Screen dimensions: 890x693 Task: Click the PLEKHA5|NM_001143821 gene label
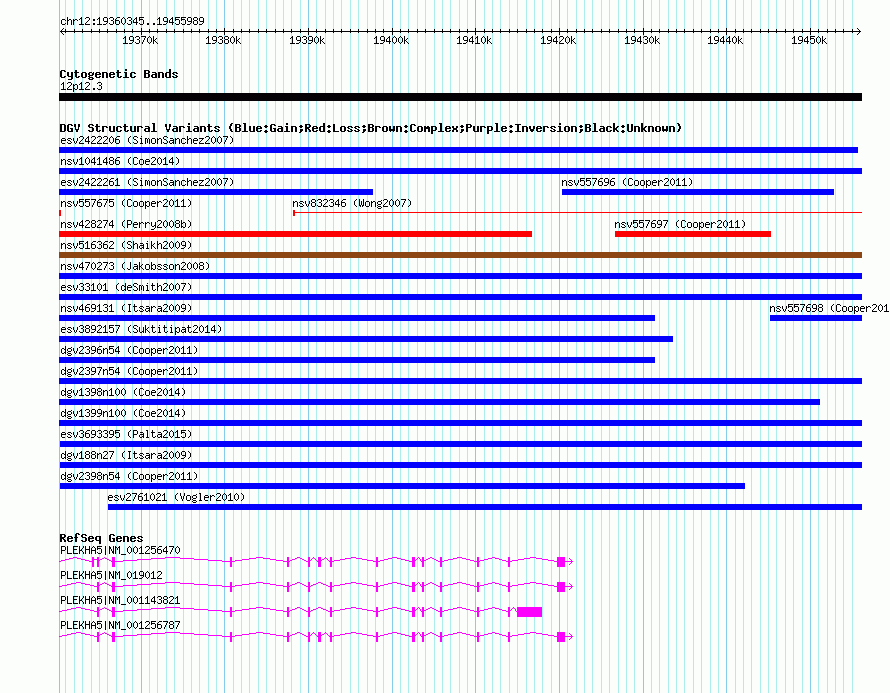coord(120,600)
